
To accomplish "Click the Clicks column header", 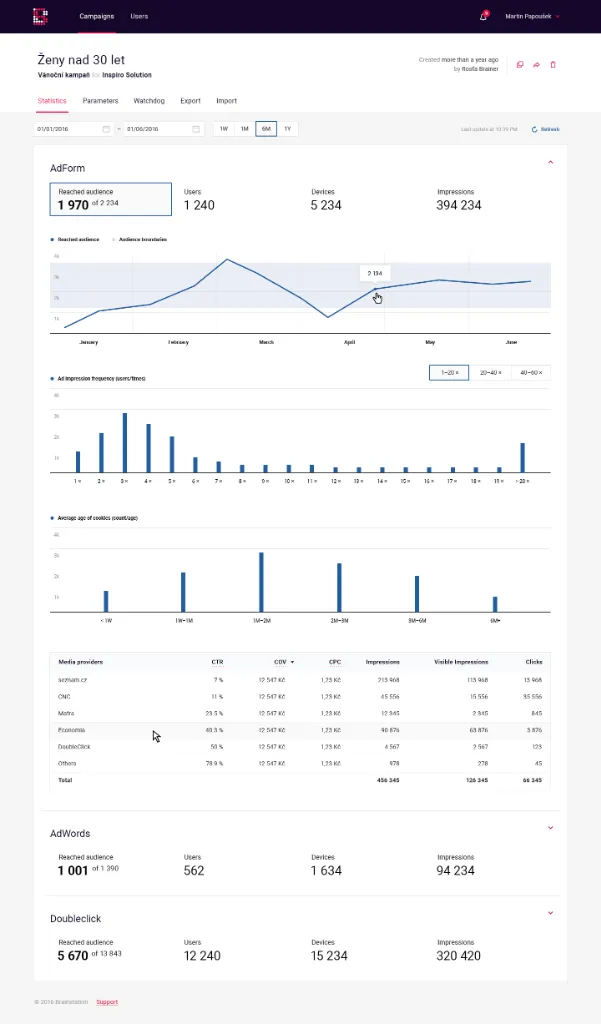I will (534, 662).
